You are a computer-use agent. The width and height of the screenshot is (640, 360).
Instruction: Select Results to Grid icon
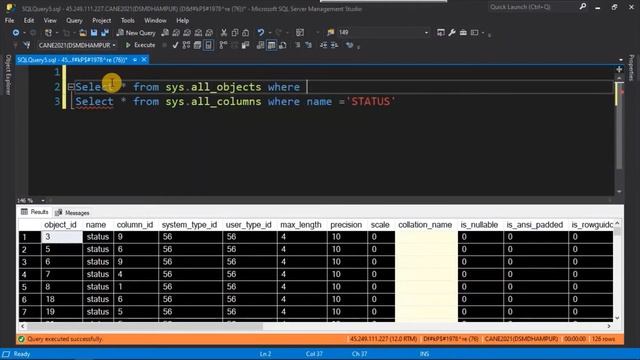[x=271, y=45]
